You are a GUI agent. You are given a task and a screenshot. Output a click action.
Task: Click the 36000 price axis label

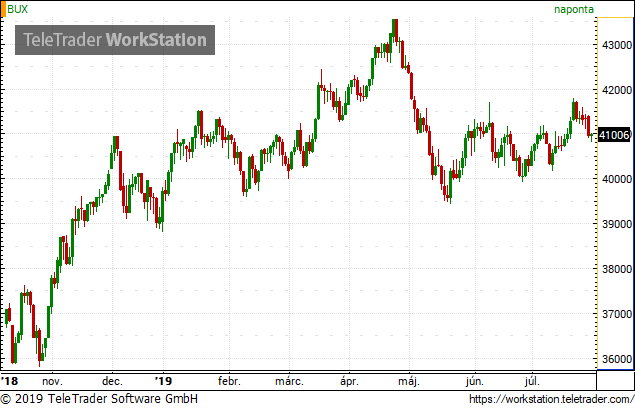(617, 359)
